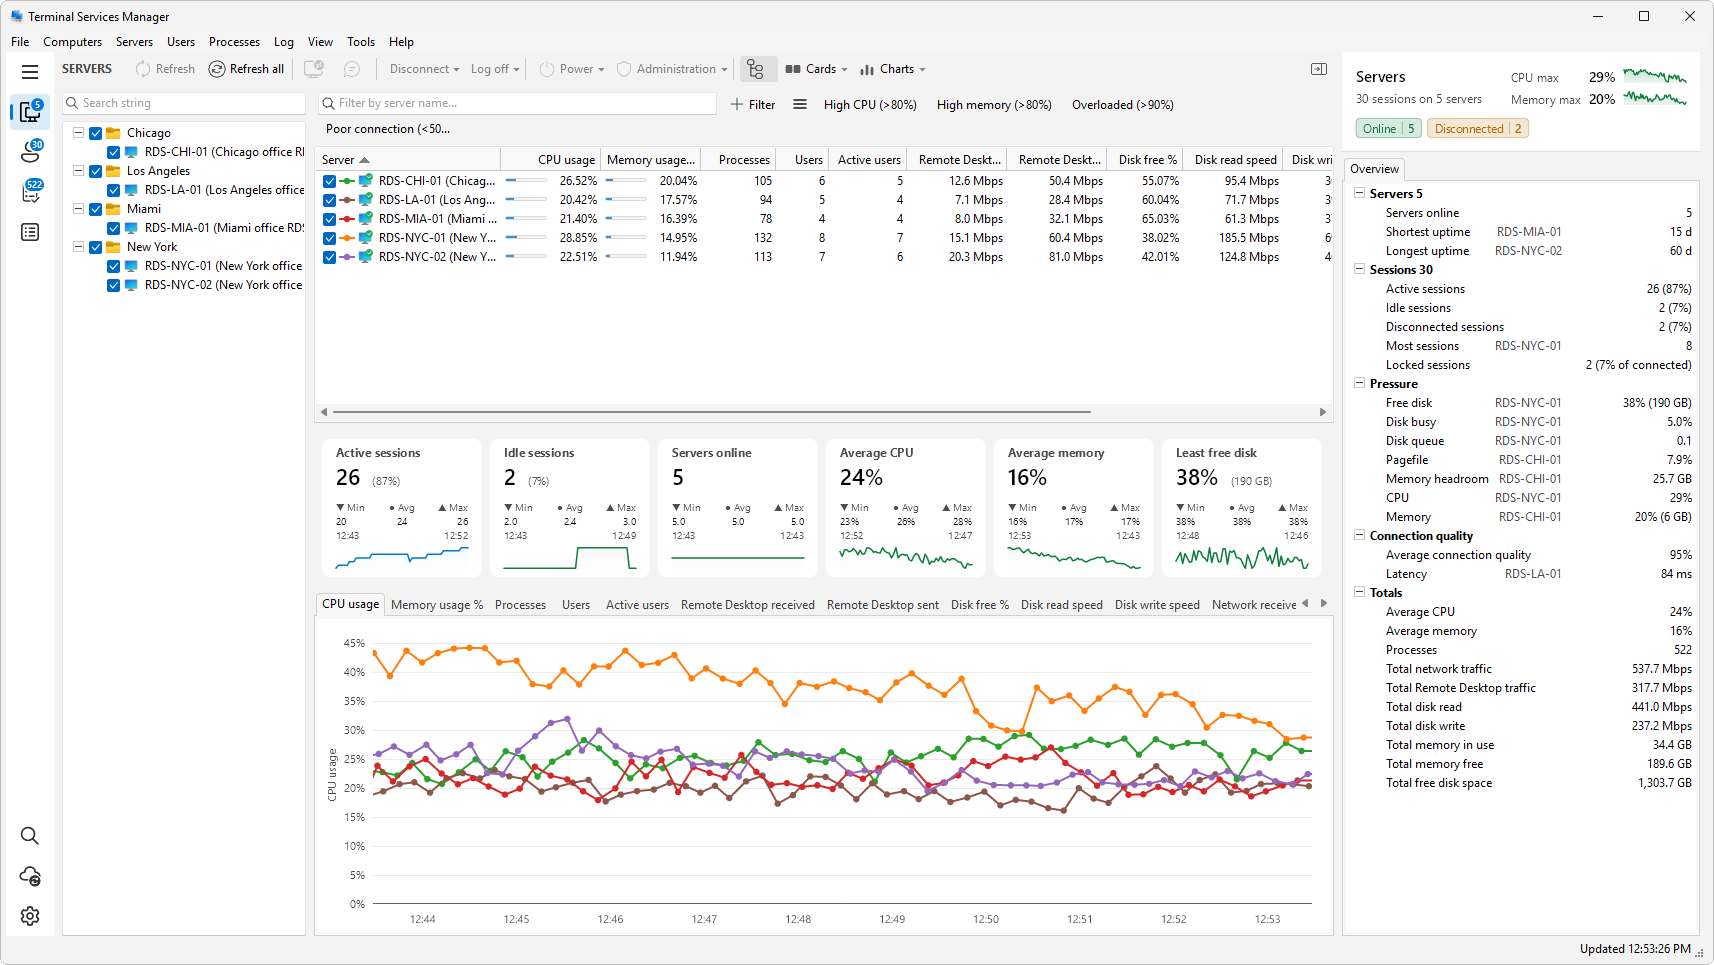The image size is (1714, 965).
Task: Open the Processes sidebar icon with badge 522
Action: click(x=30, y=191)
